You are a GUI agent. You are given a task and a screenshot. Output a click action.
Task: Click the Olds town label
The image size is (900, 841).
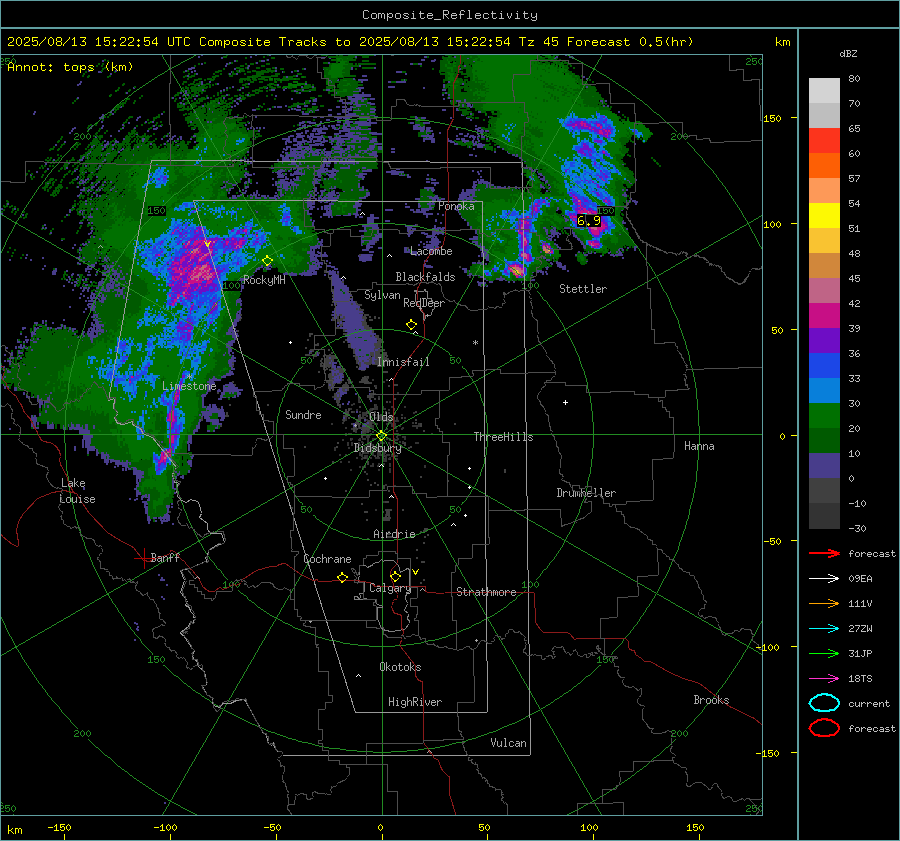point(381,417)
